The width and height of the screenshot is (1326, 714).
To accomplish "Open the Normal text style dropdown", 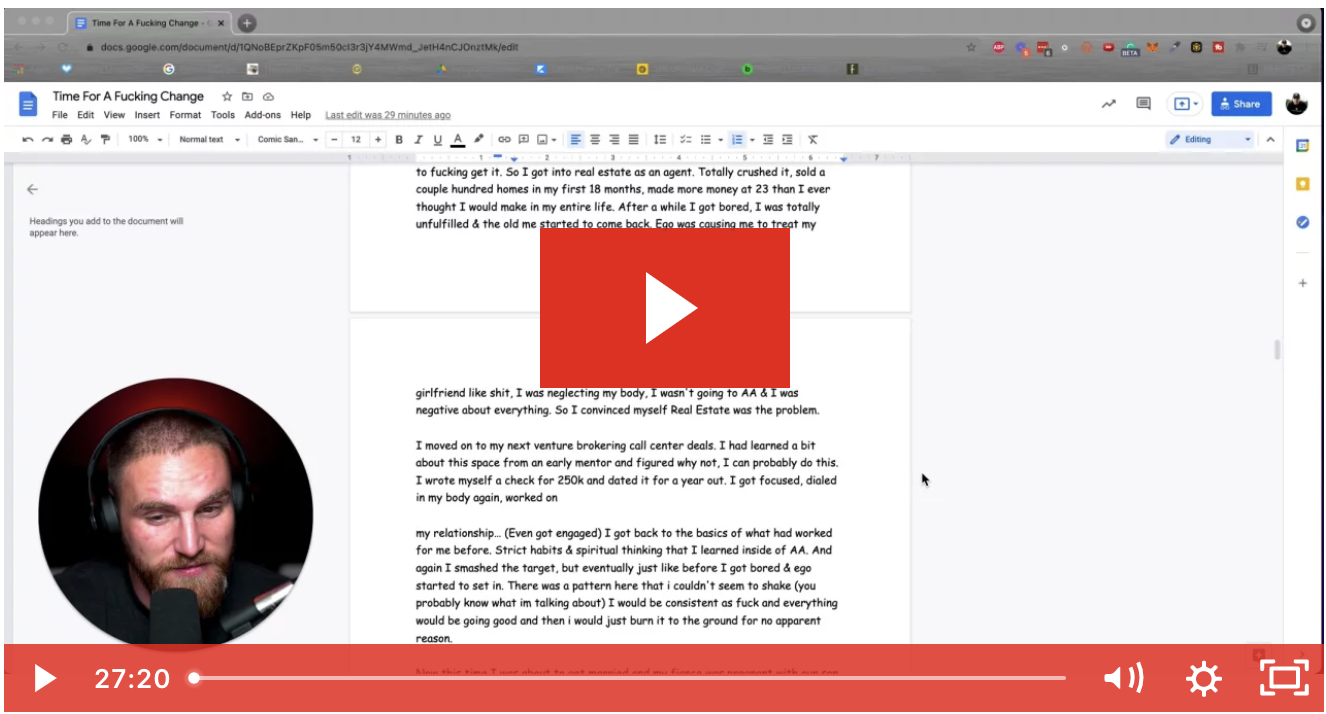I will (209, 140).
